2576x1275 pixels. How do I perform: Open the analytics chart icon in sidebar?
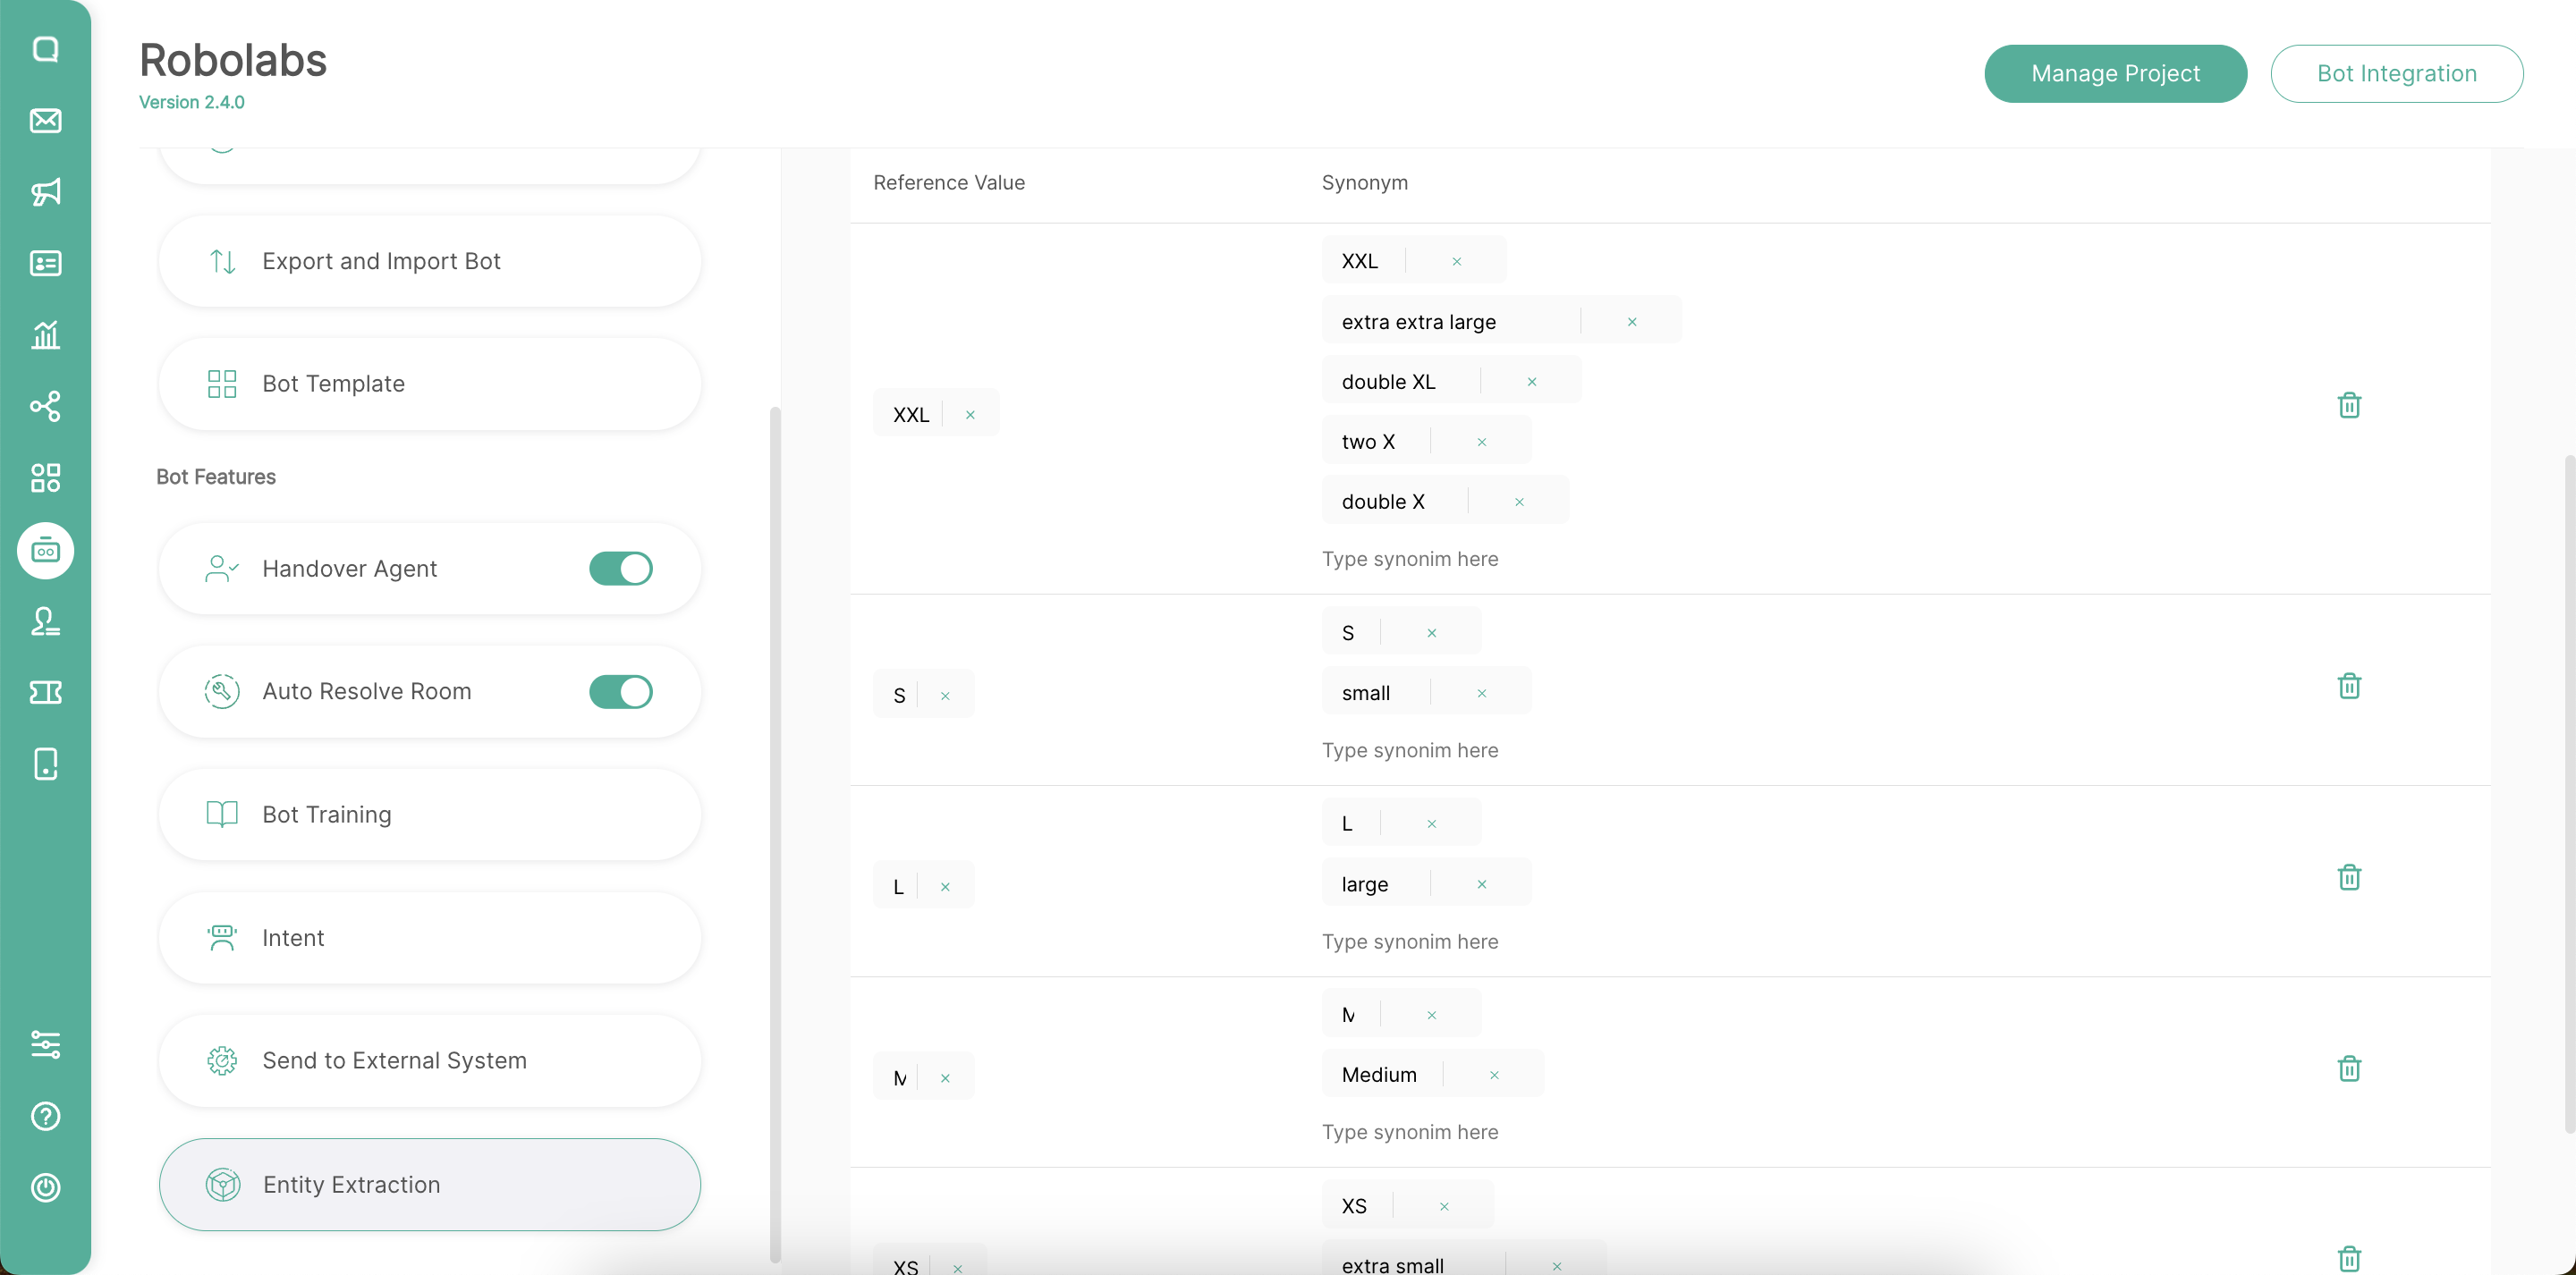(46, 335)
